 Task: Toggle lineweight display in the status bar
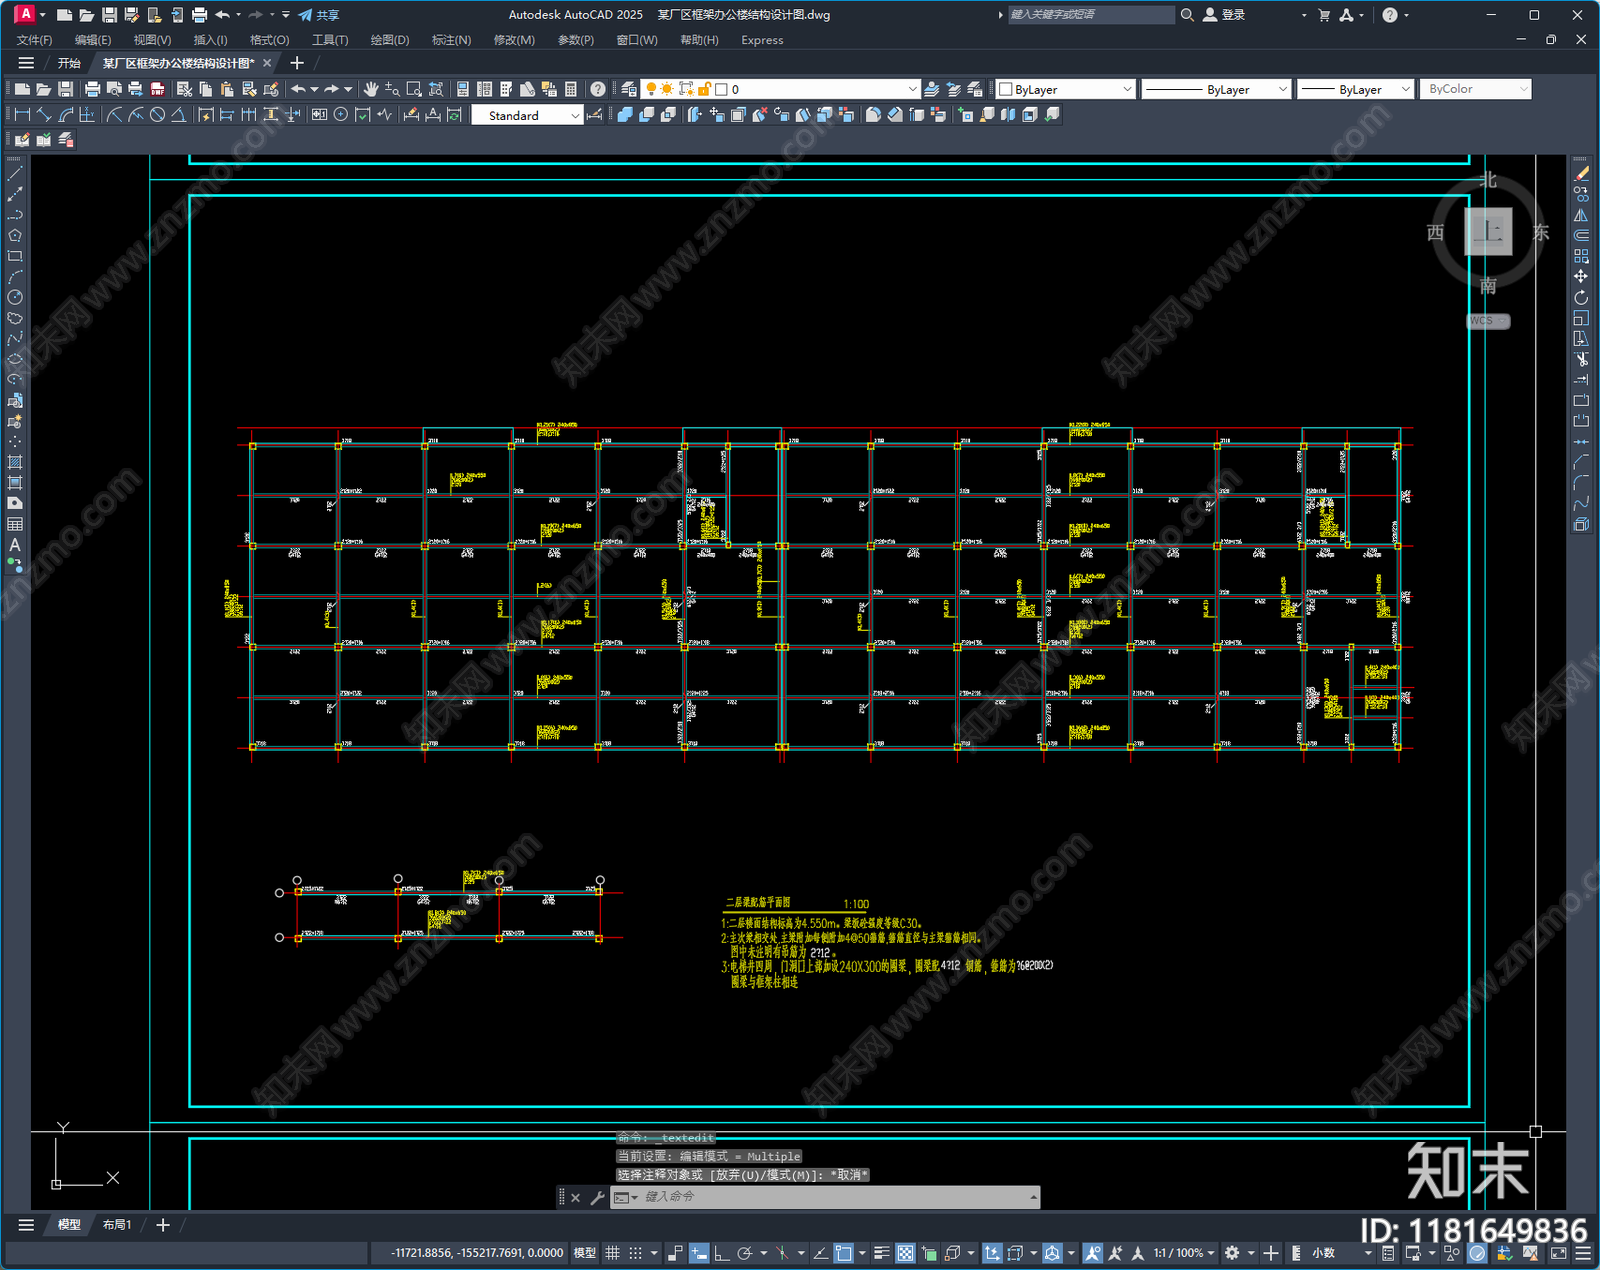pos(882,1253)
